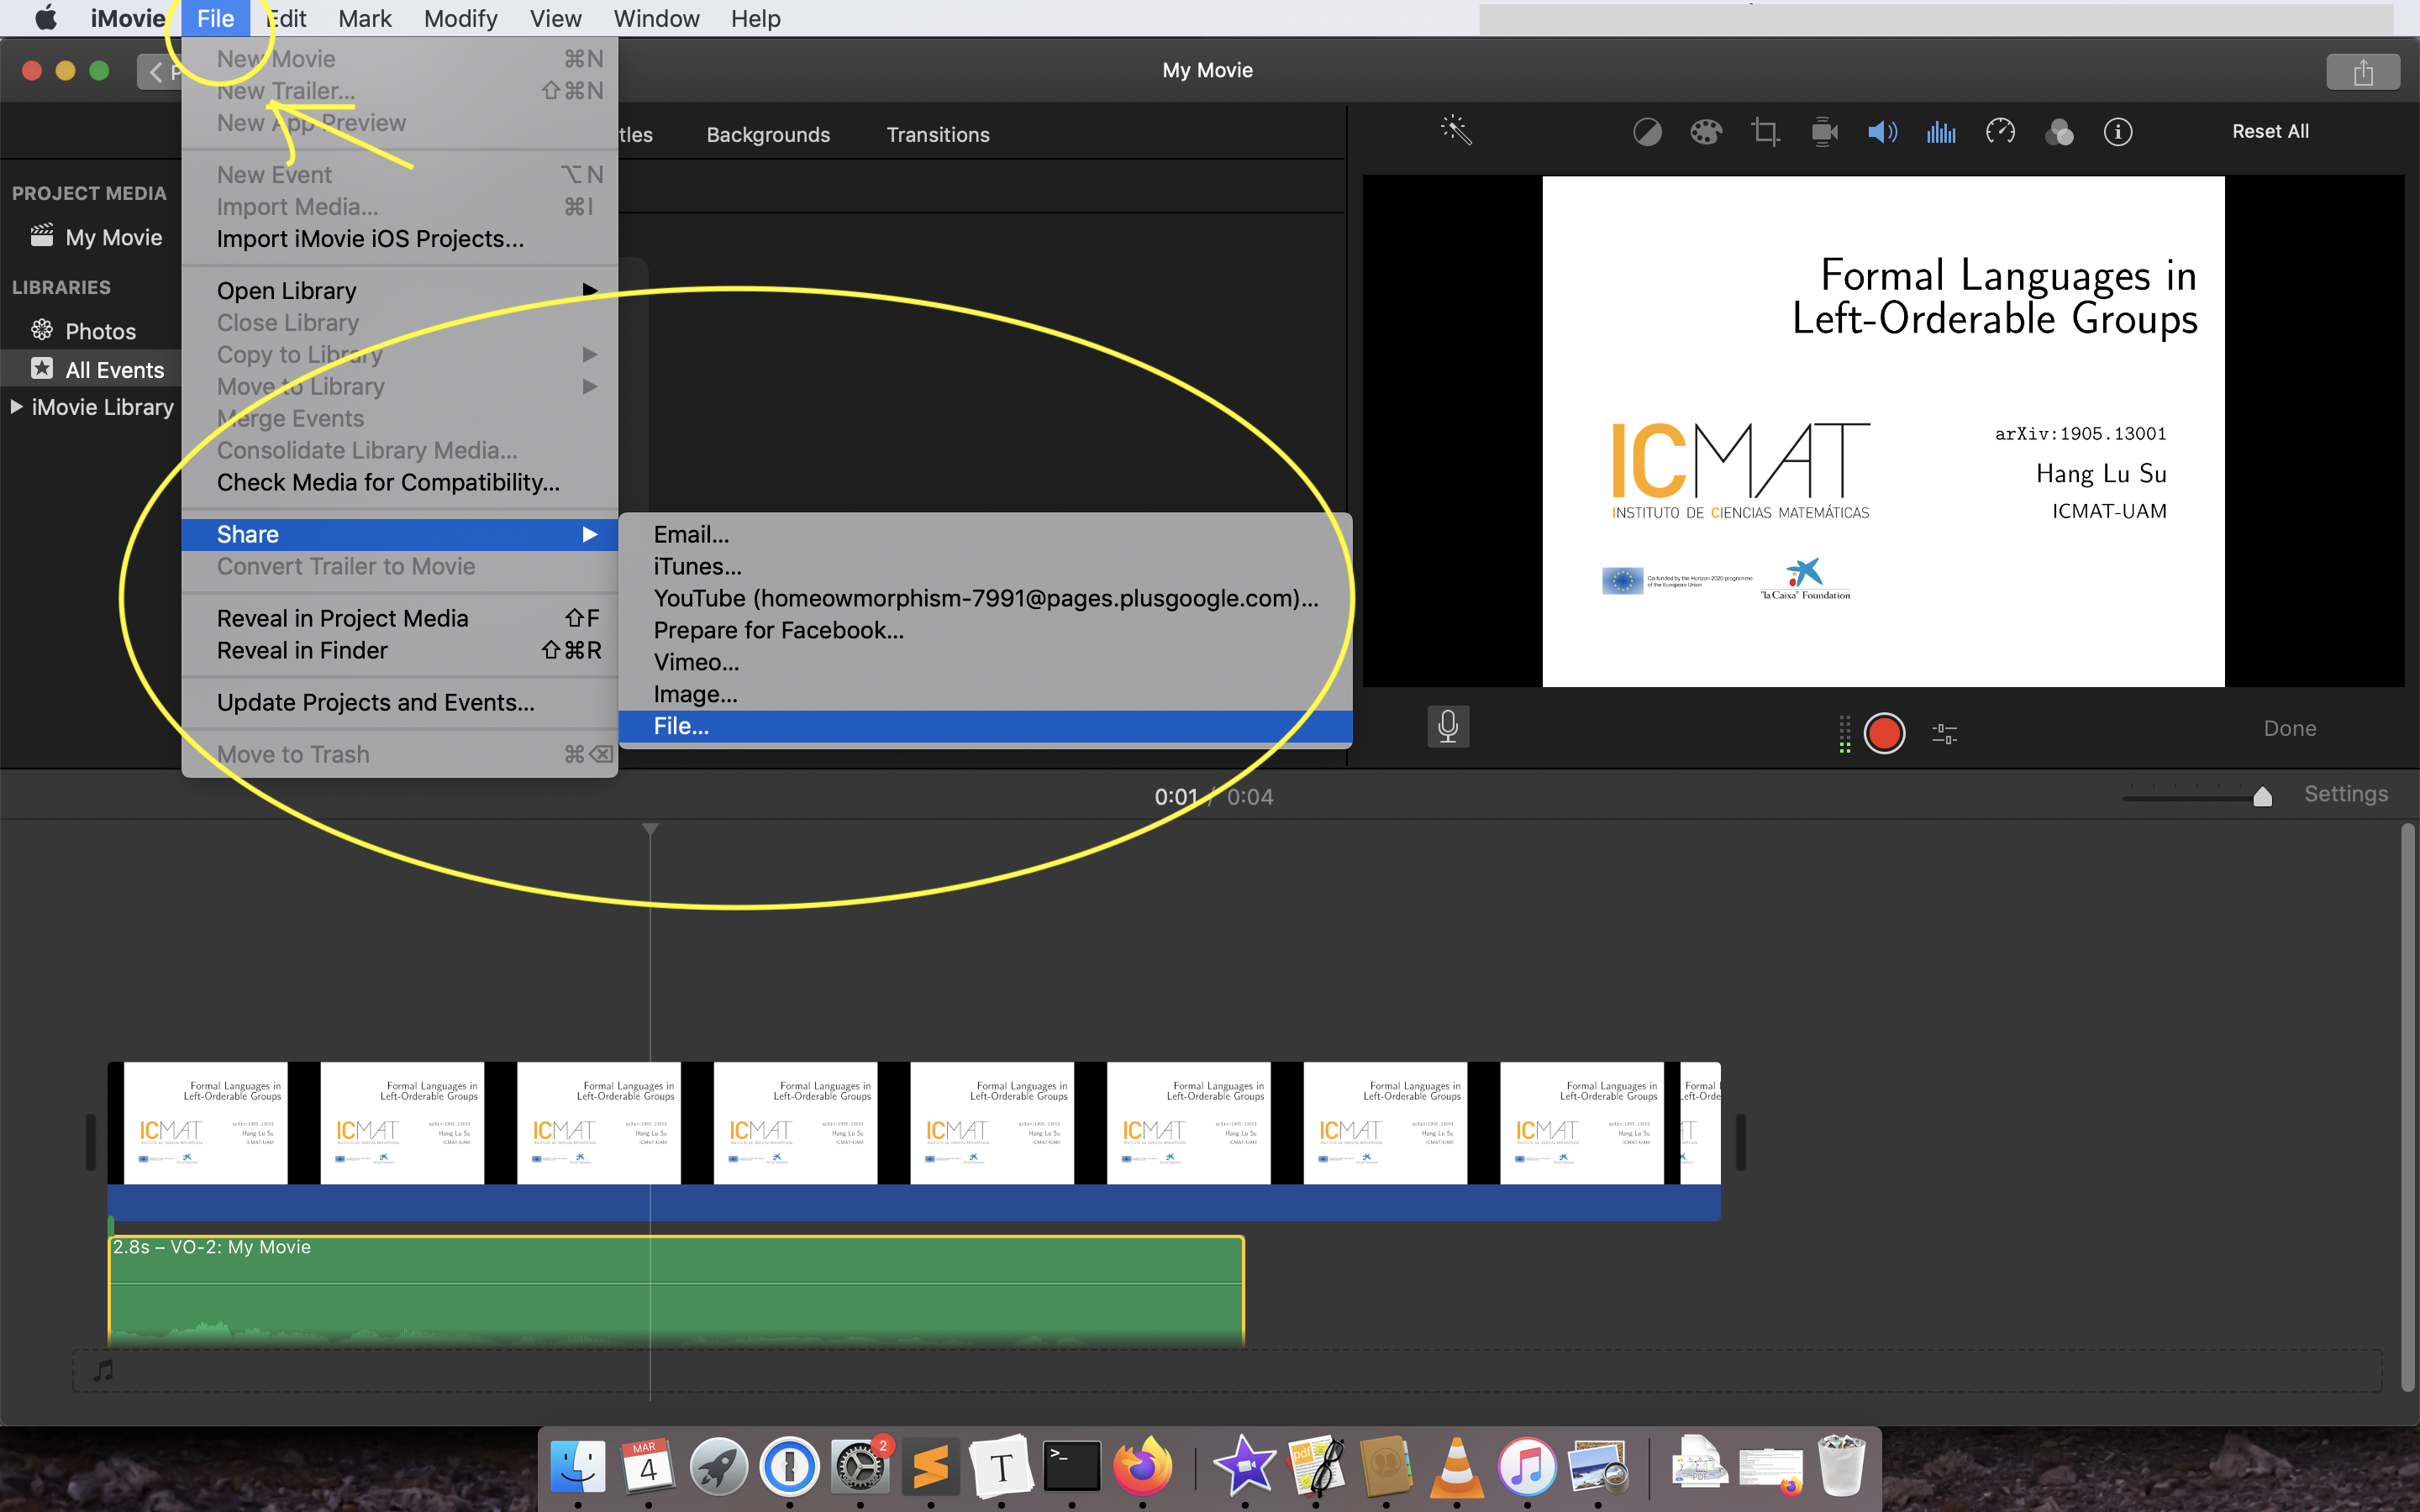Open voiceover options sliders icon
The image size is (2420, 1512).
(x=1944, y=734)
